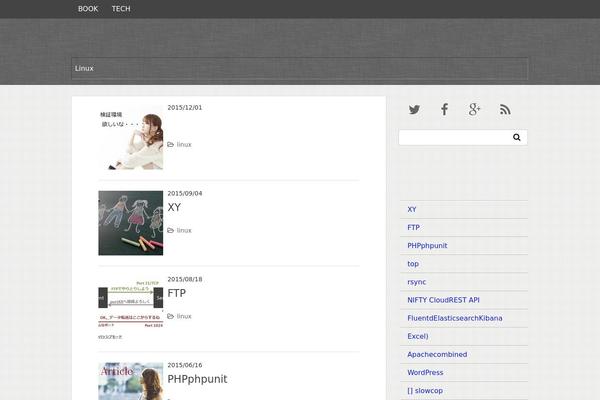Click the date 2015/08/18
Viewport: 600px width, 400px height.
[x=185, y=279]
